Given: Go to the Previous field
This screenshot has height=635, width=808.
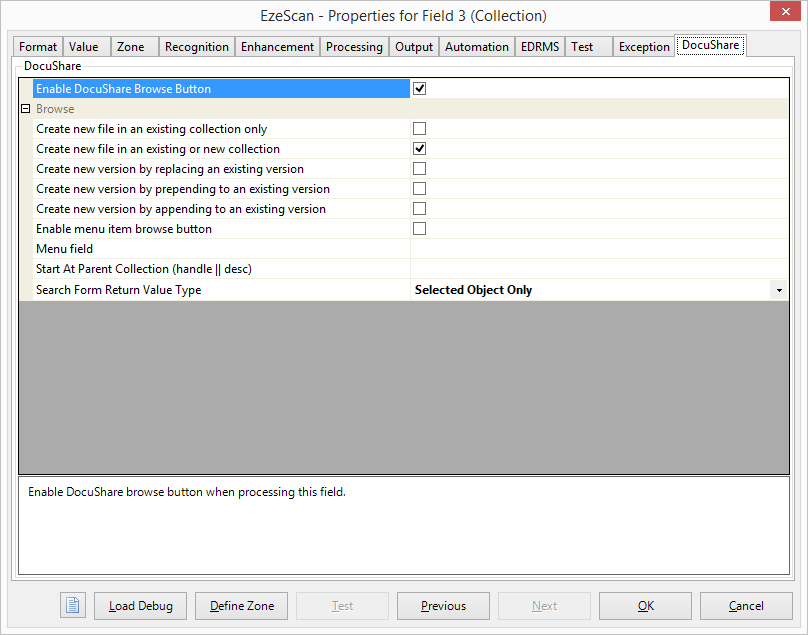Looking at the screenshot, I should point(443,605).
